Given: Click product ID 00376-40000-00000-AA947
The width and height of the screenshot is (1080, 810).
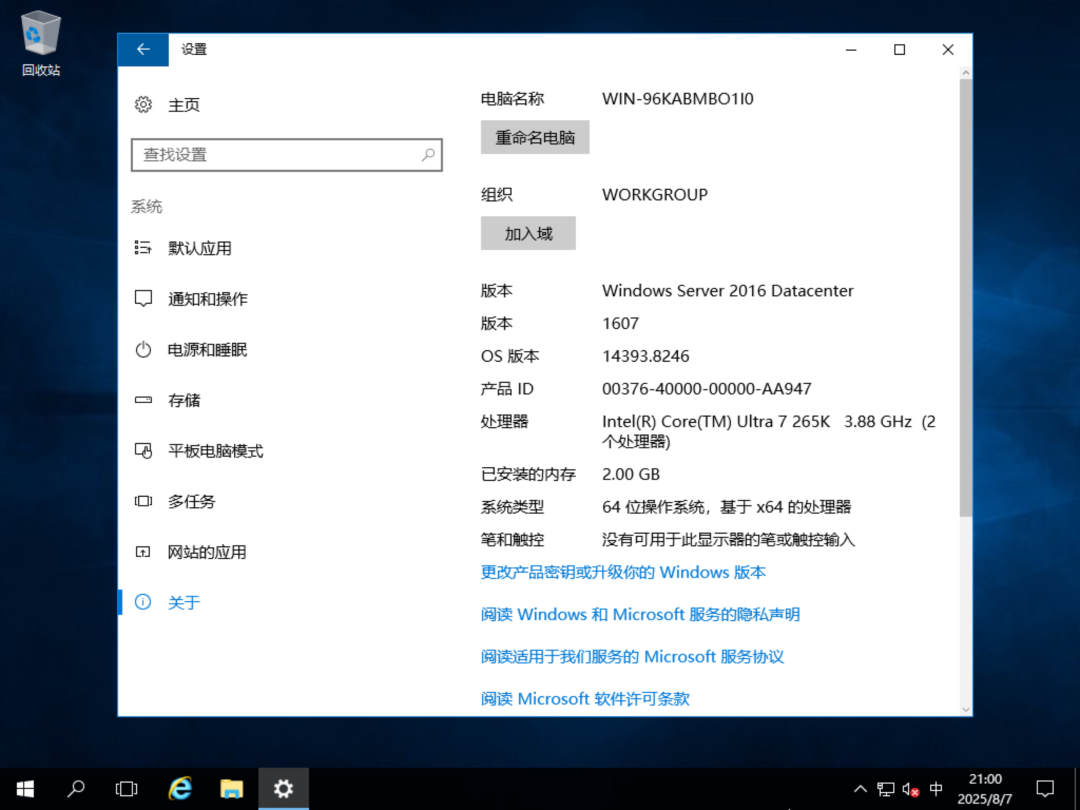Looking at the screenshot, I should (x=707, y=388).
